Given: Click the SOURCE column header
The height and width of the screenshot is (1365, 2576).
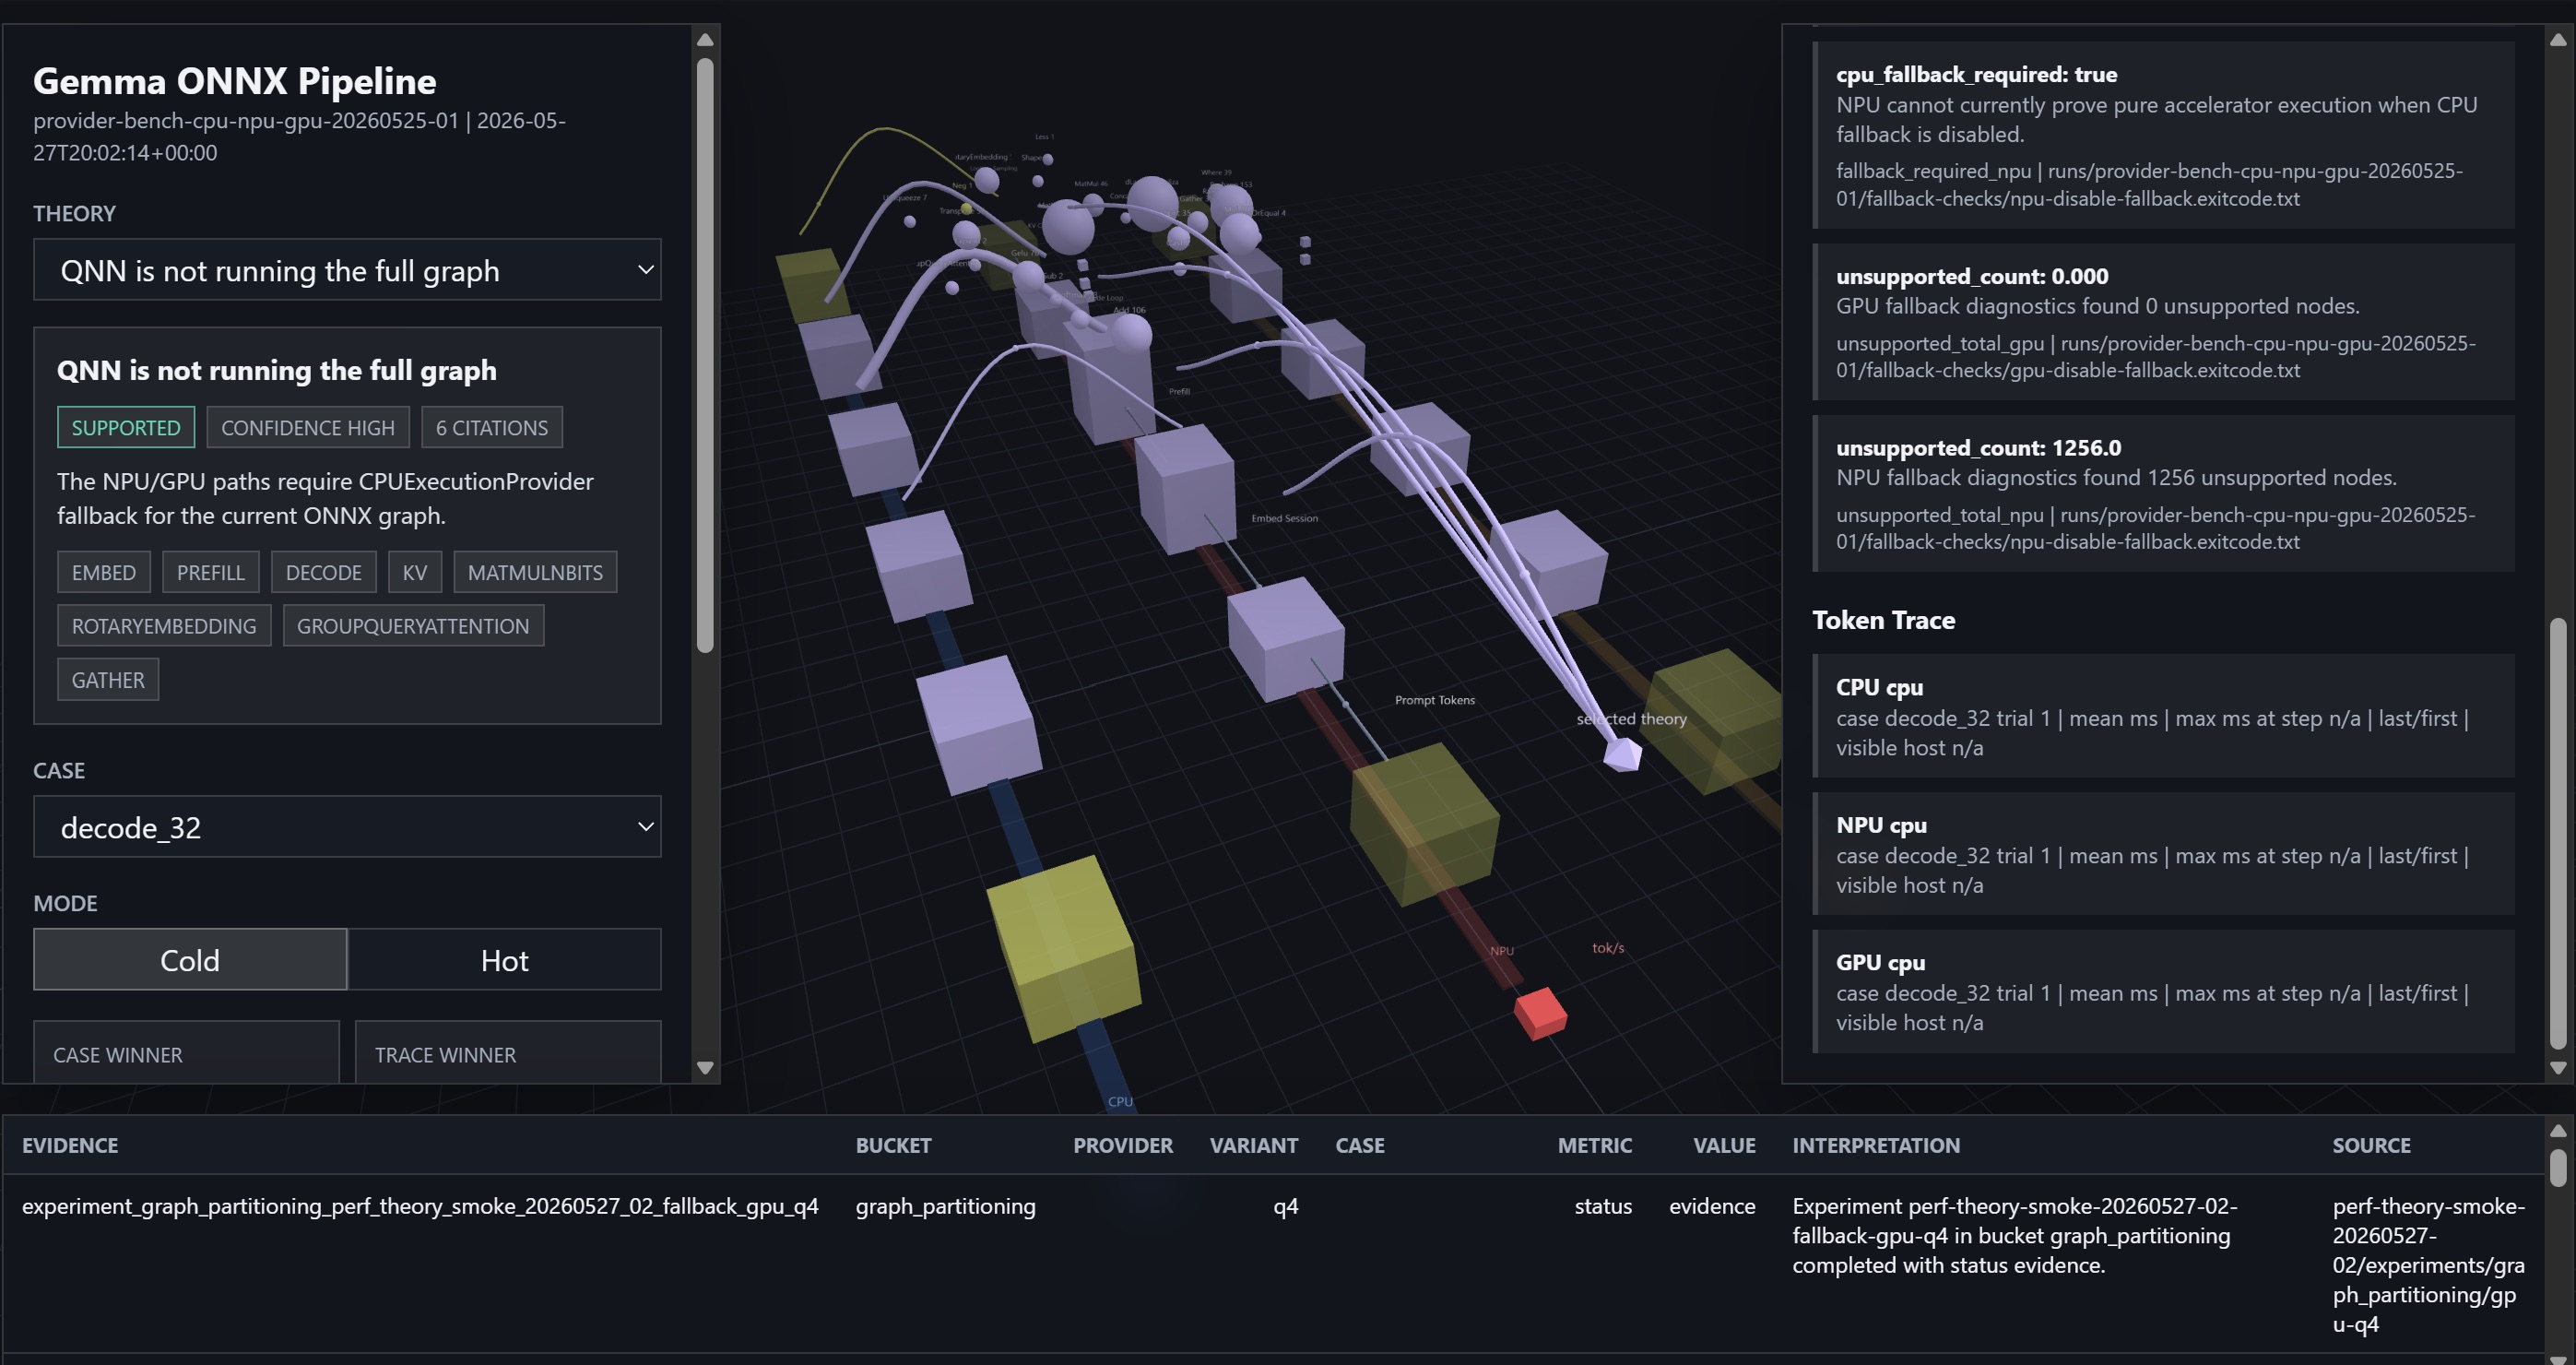Looking at the screenshot, I should pos(2371,1145).
